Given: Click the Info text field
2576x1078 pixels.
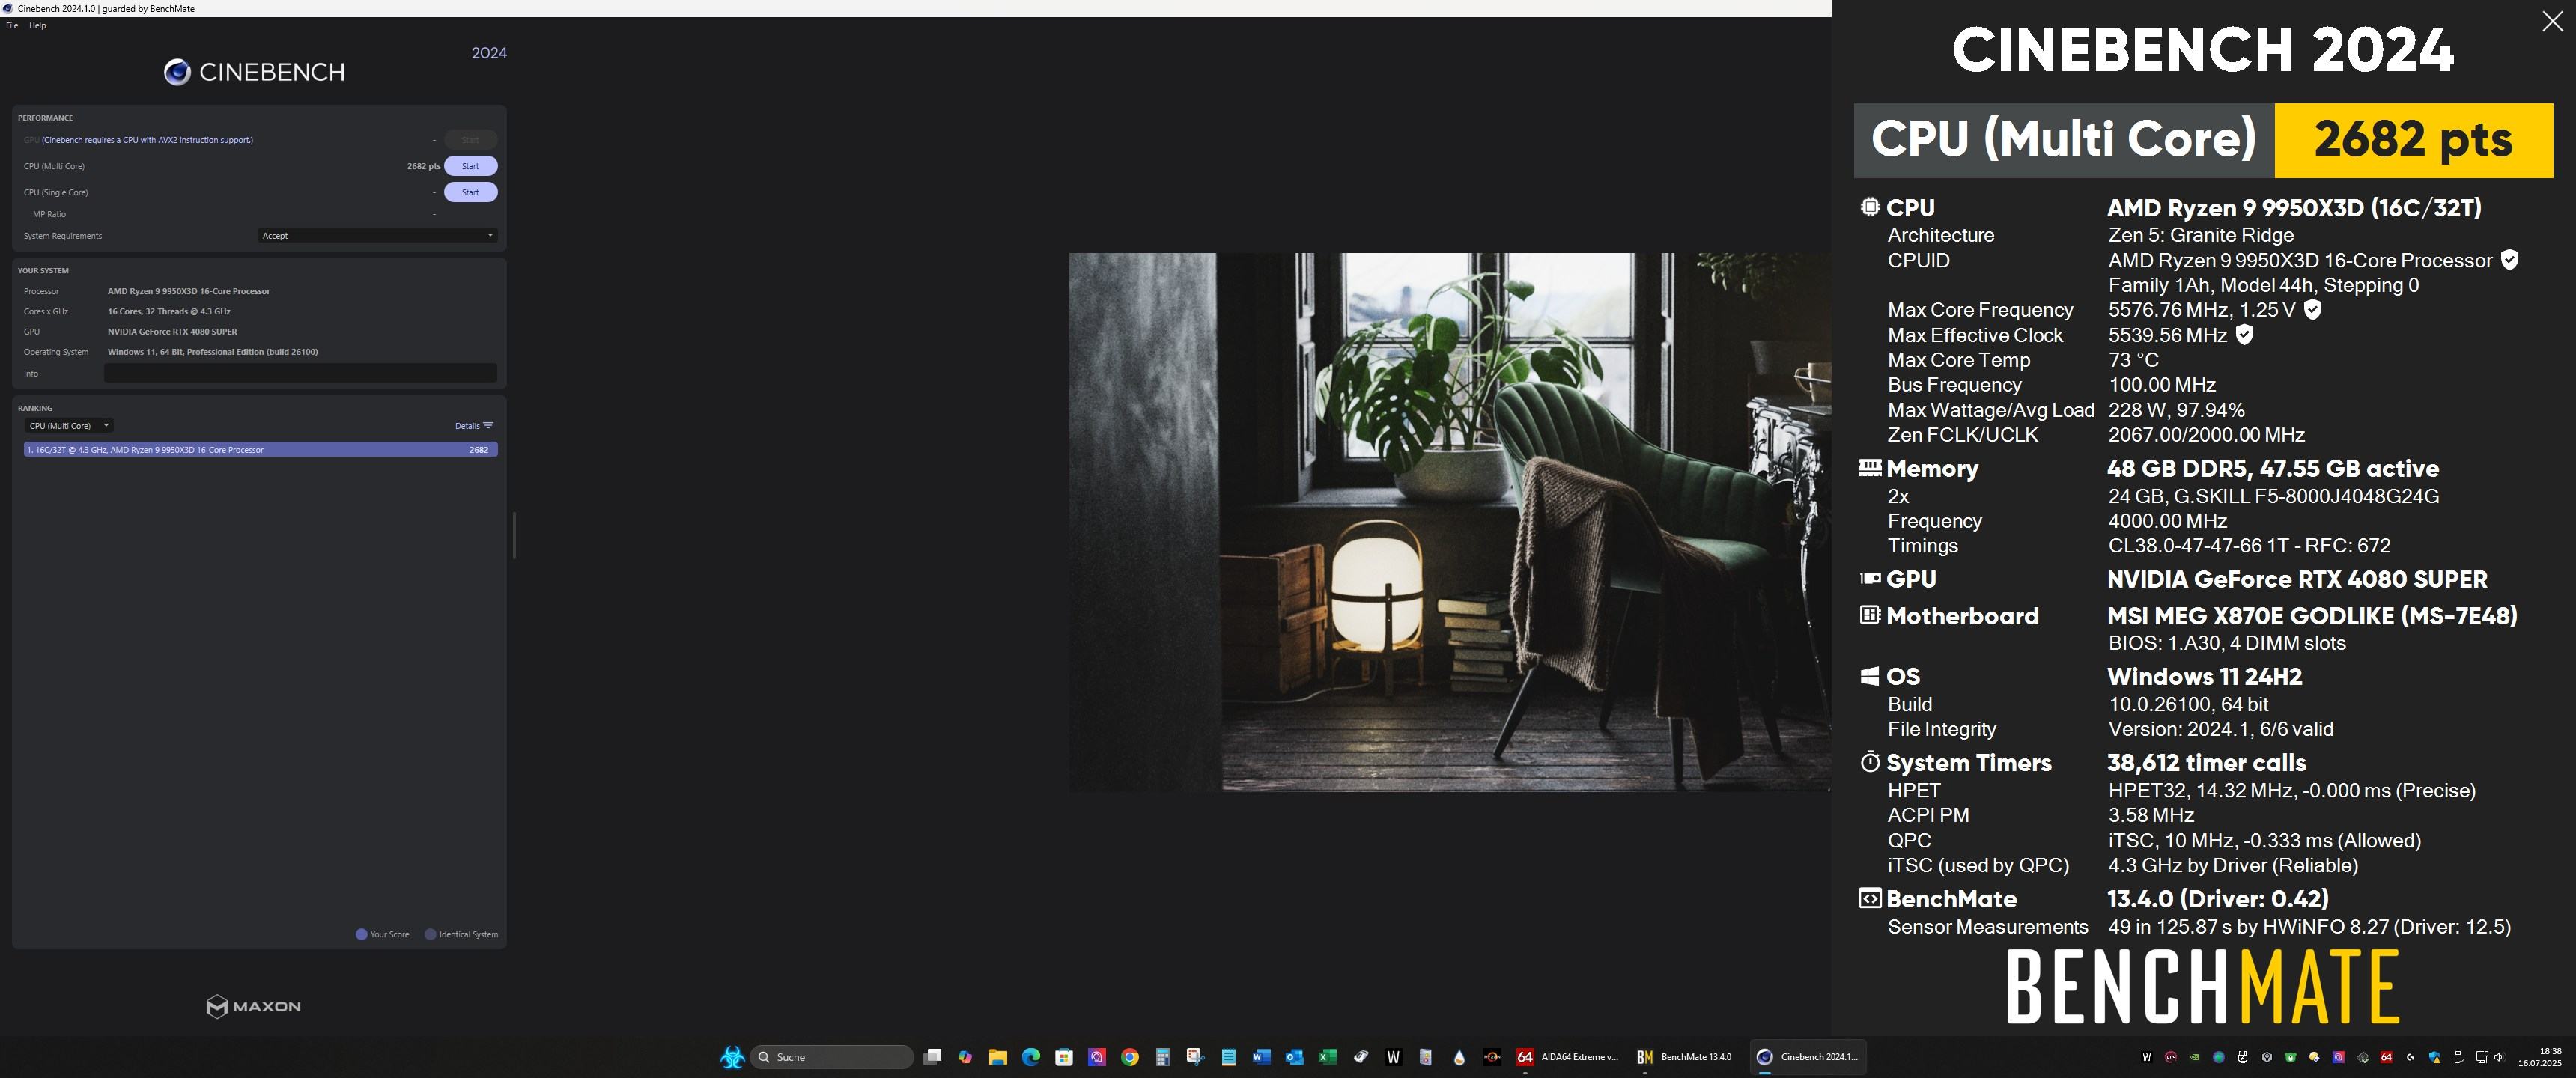Looking at the screenshot, I should (x=300, y=373).
